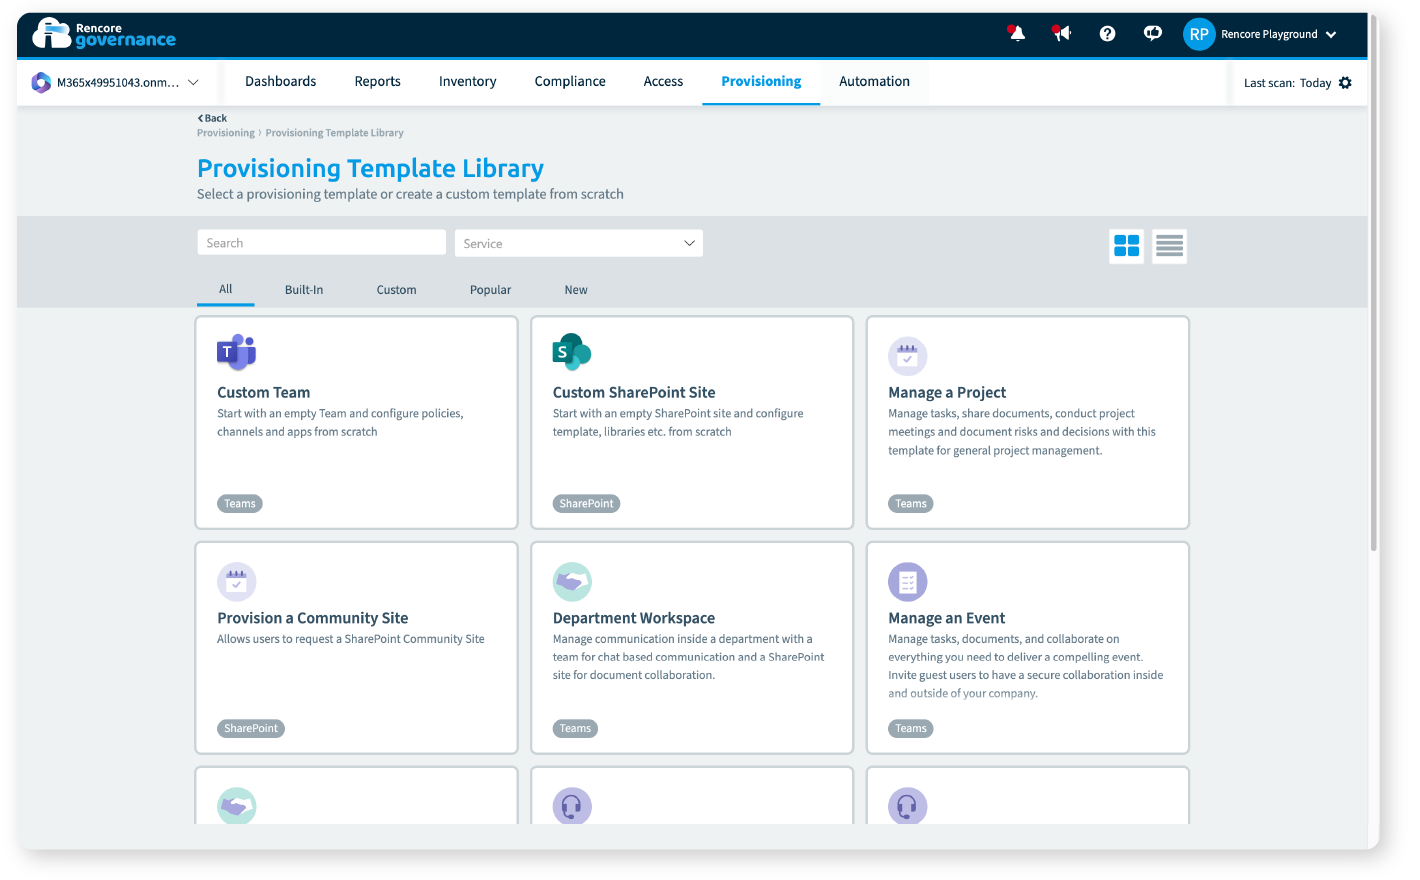
Task: Open help via the question mark icon
Action: coord(1107,33)
